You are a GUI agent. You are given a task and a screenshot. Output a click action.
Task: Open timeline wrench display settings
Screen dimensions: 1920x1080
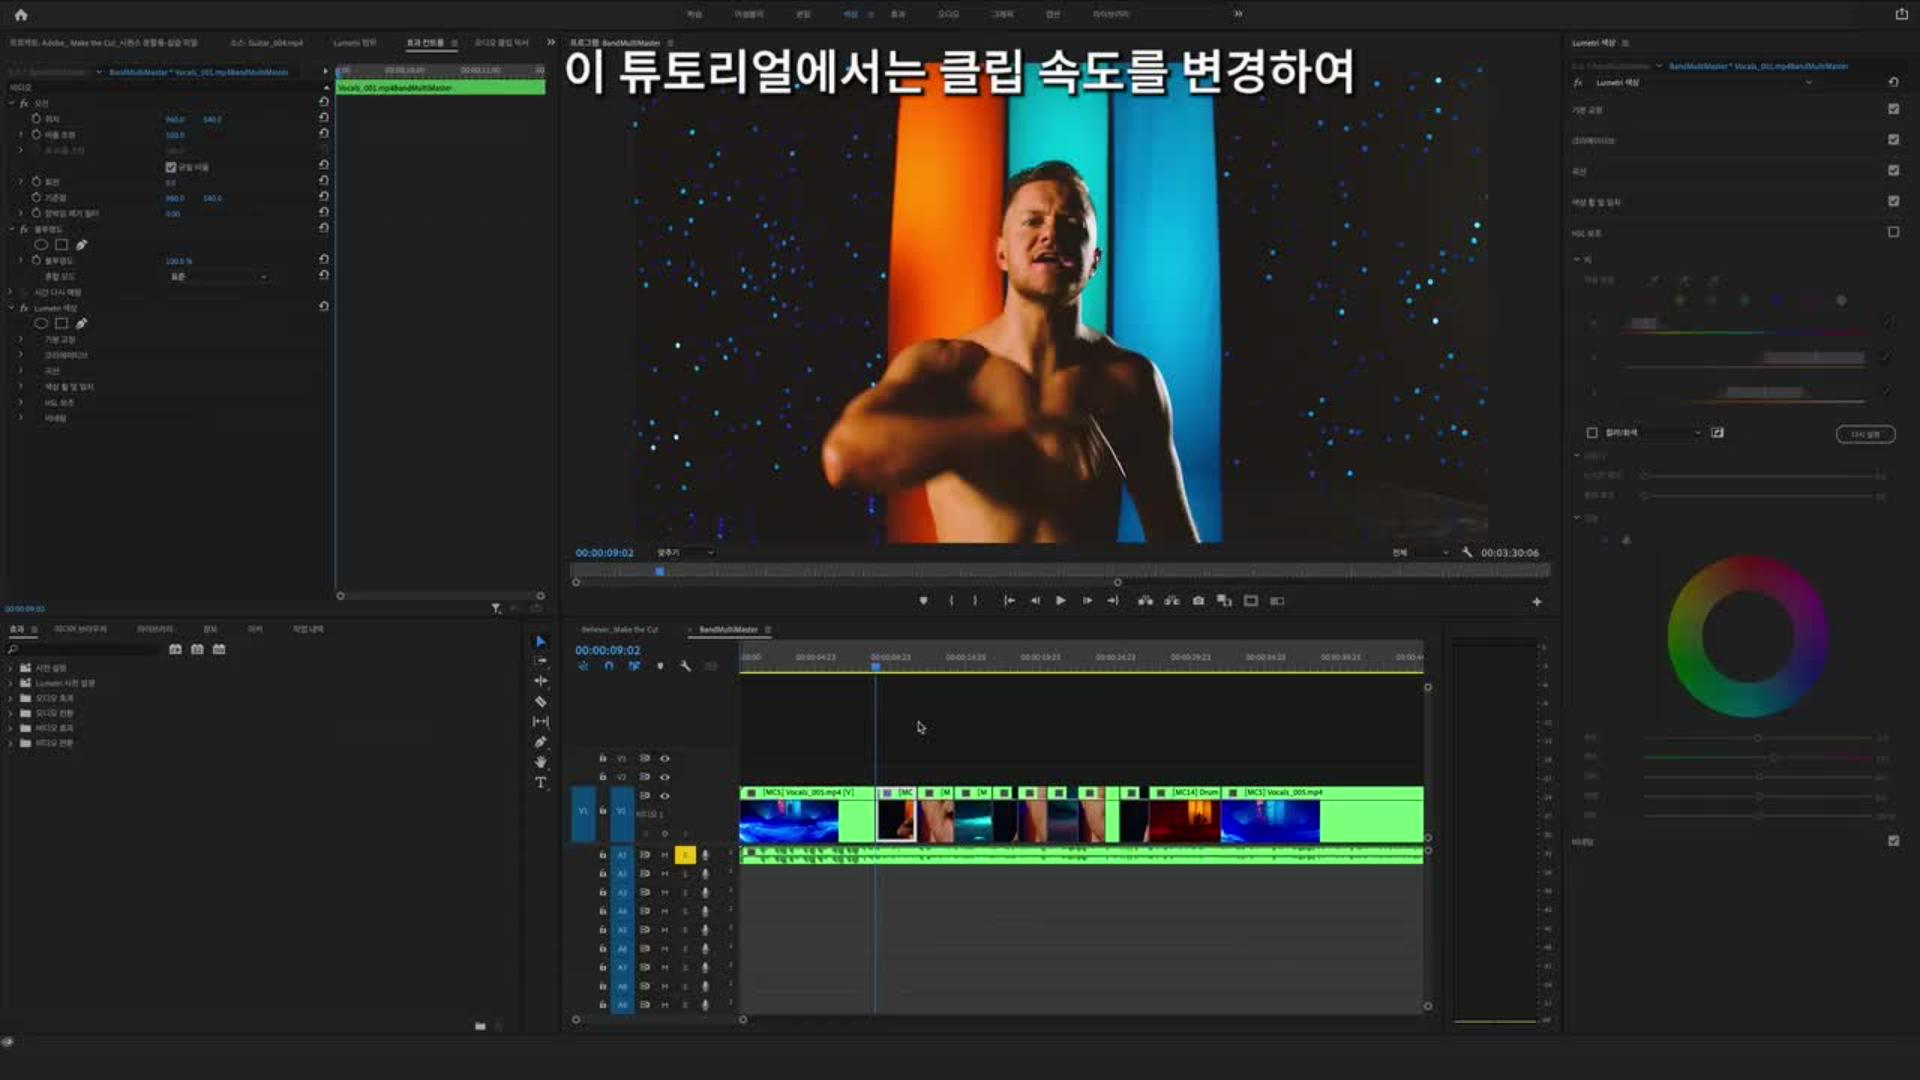686,666
